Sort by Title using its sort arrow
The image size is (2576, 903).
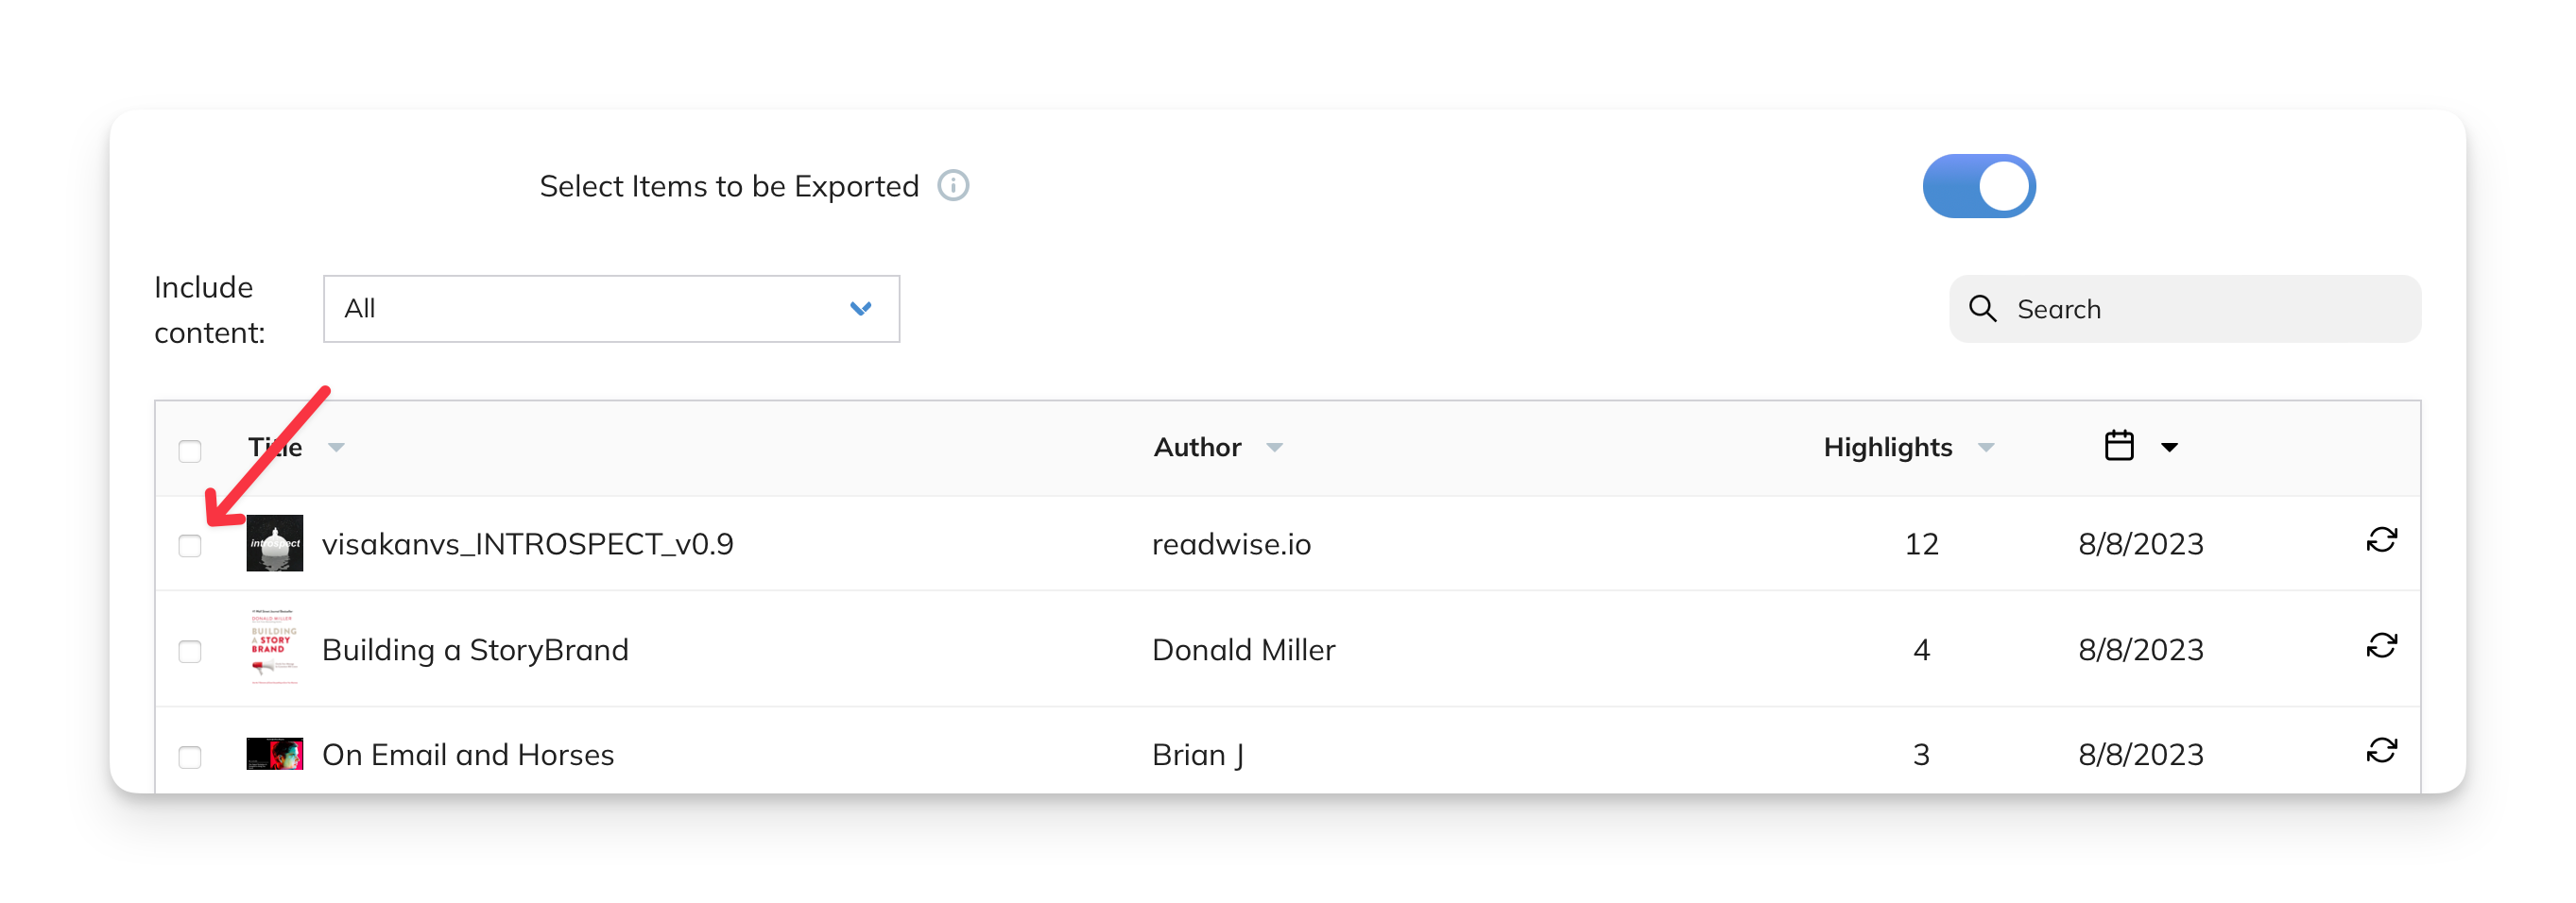click(337, 449)
